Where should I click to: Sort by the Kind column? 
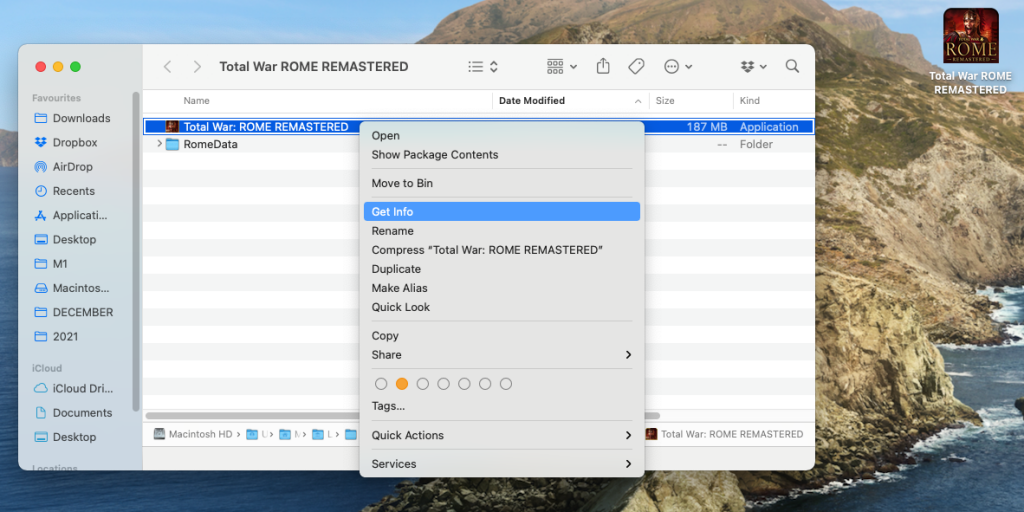[x=749, y=101]
